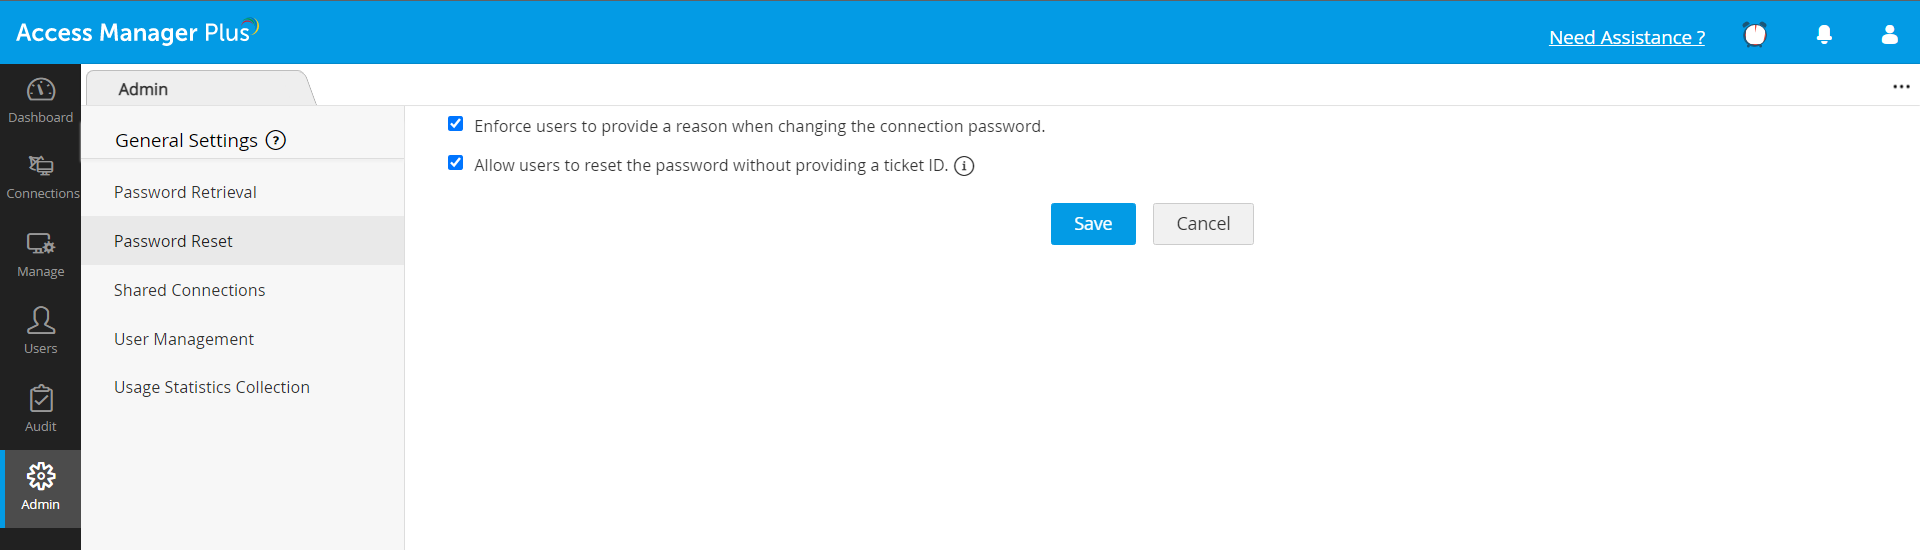Toggle allow reset without ticket ID checkbox
This screenshot has height=550, width=1920.
pos(456,163)
